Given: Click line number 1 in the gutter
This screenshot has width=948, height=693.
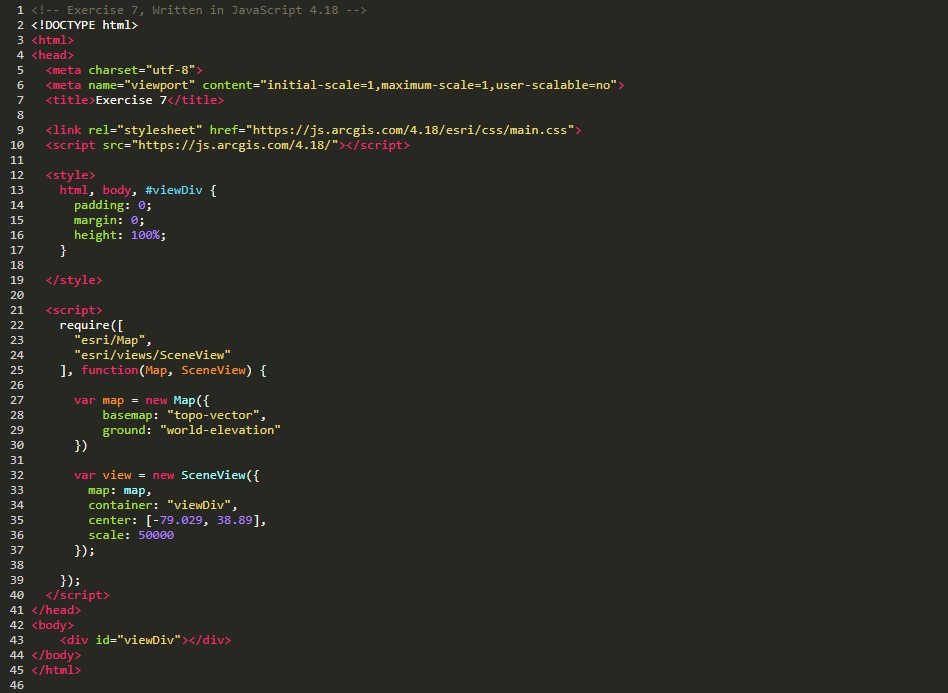Looking at the screenshot, I should (20, 9).
